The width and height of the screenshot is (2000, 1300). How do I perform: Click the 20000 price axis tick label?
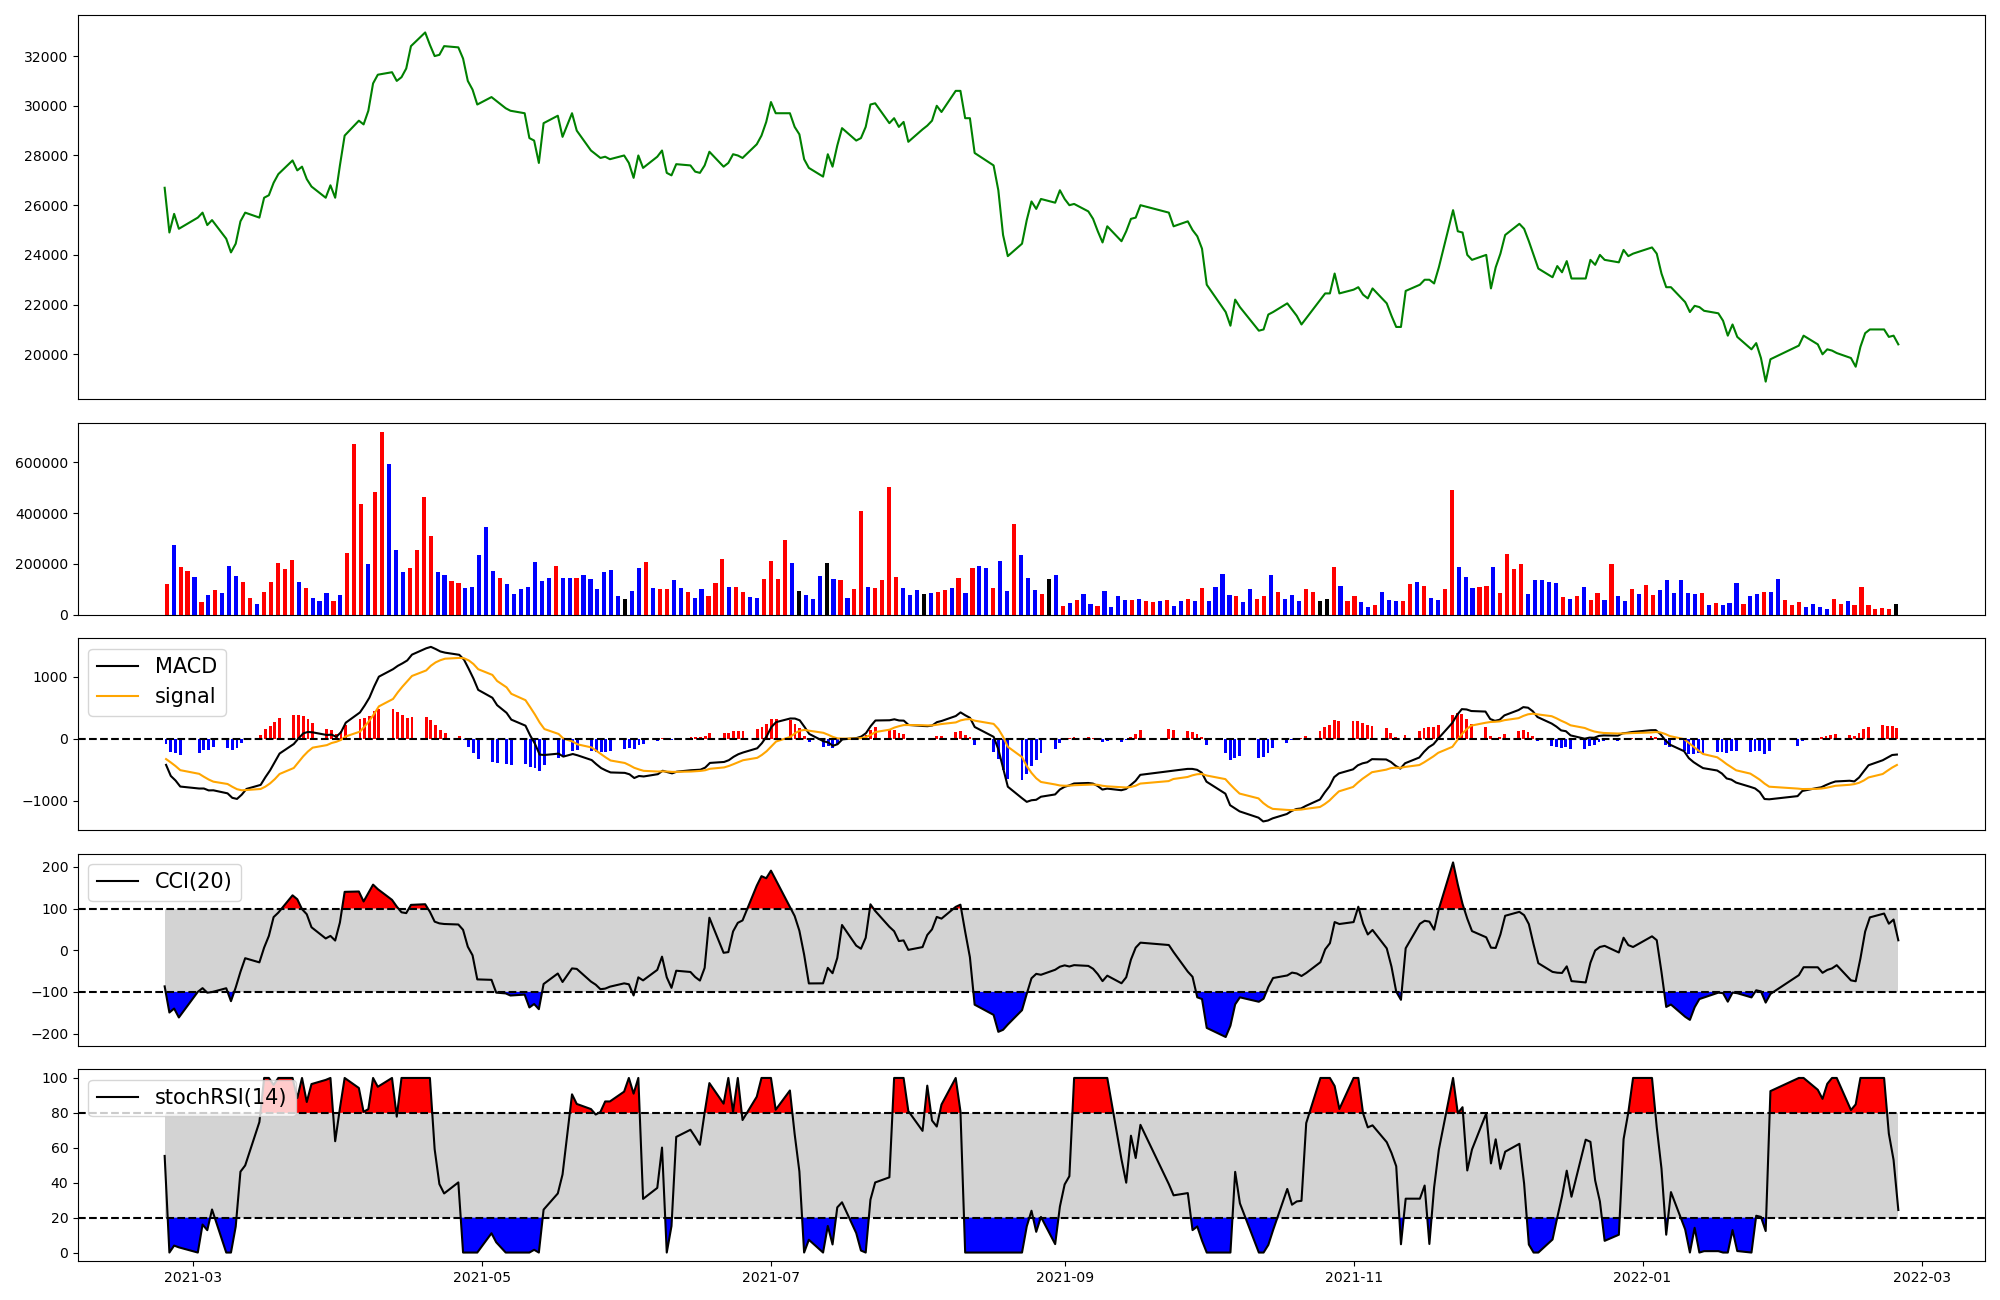[x=45, y=355]
